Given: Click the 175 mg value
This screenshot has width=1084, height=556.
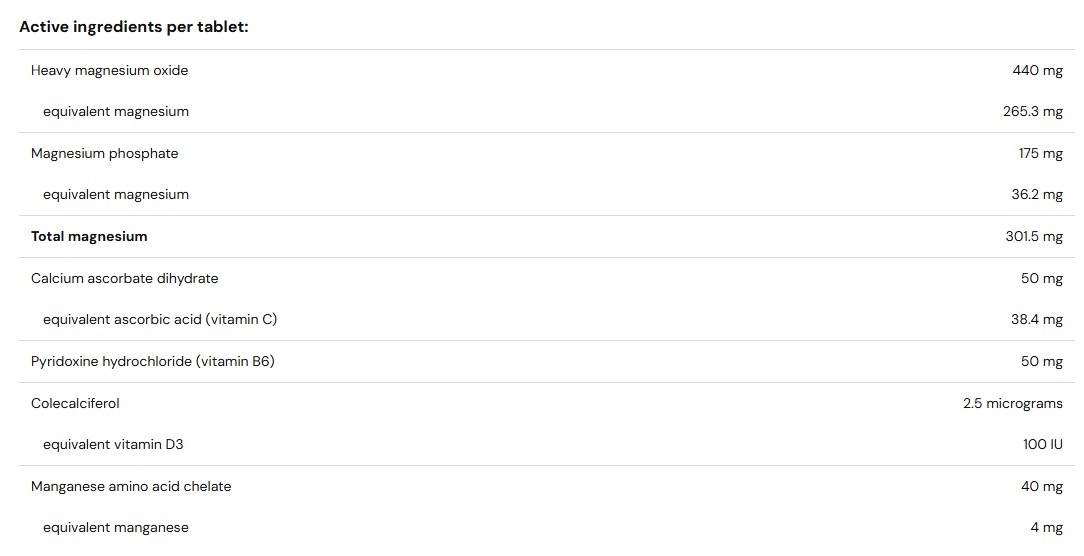Looking at the screenshot, I should click(x=1040, y=153).
